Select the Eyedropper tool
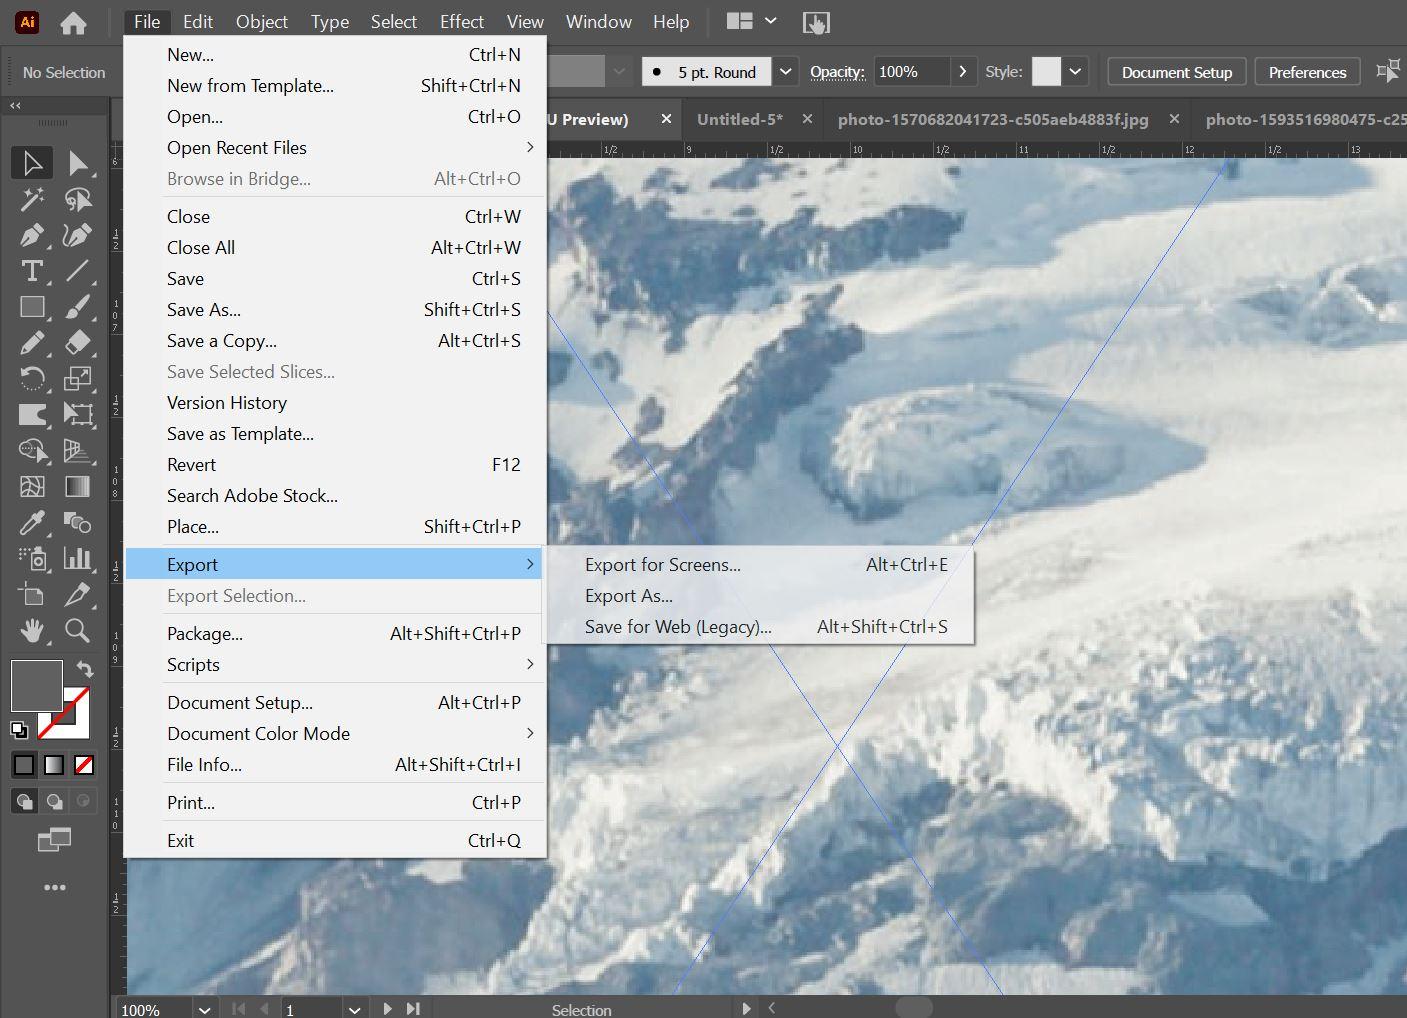The height and width of the screenshot is (1018, 1407). 32,523
